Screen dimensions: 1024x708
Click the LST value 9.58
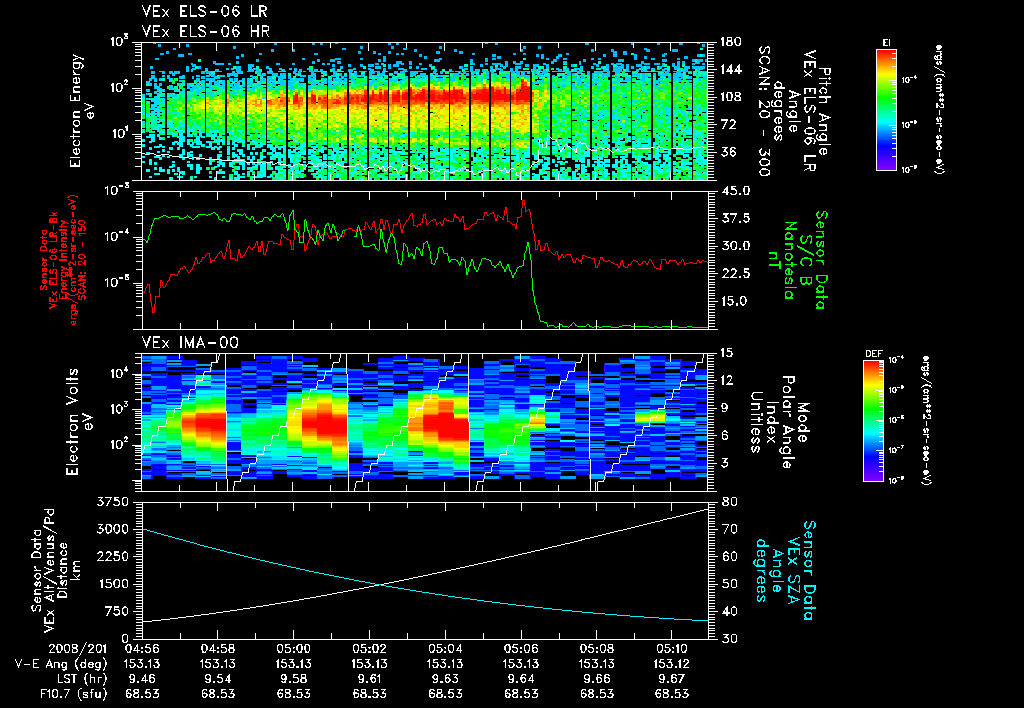tap(293, 679)
